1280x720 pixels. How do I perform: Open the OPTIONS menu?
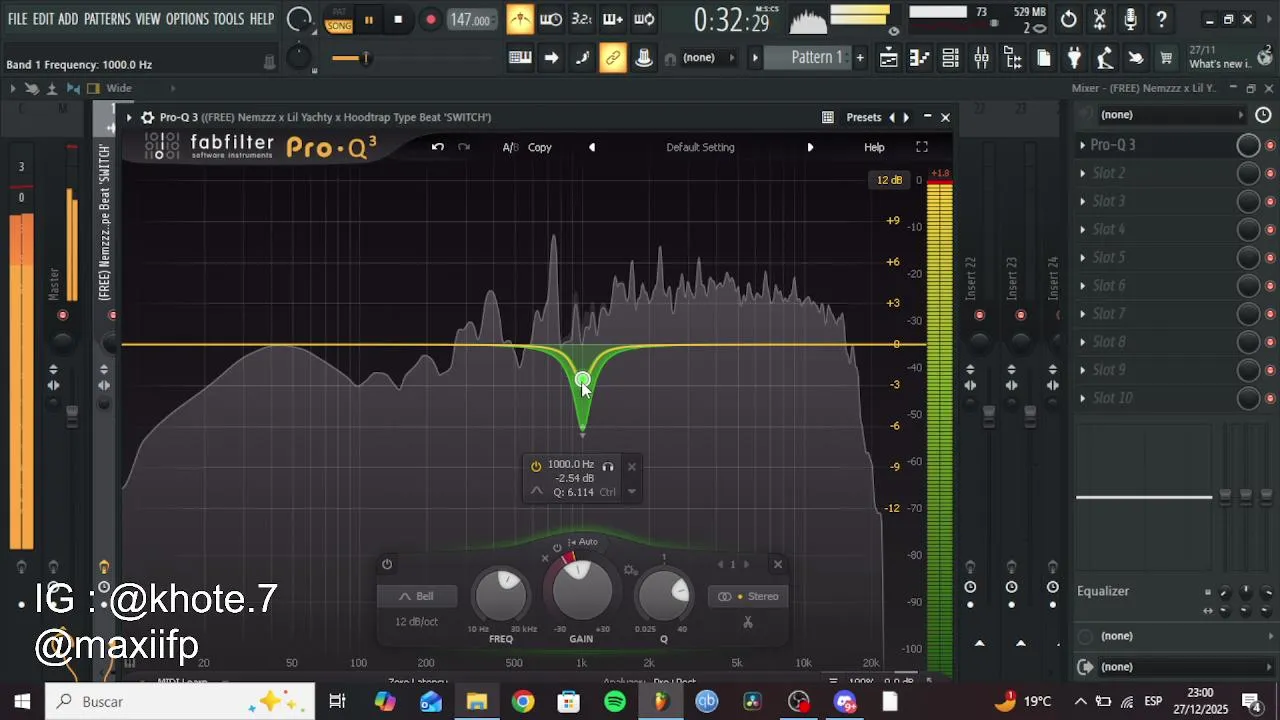pos(187,19)
